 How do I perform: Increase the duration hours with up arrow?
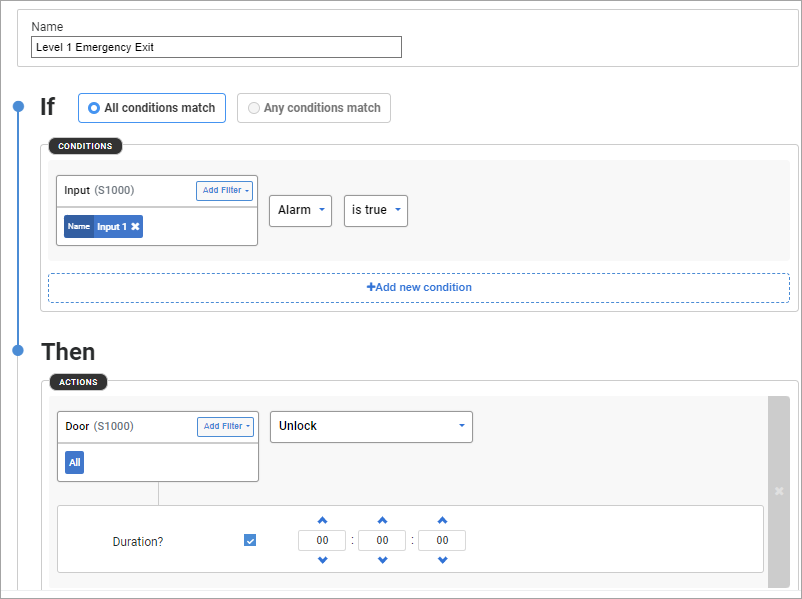(322, 520)
